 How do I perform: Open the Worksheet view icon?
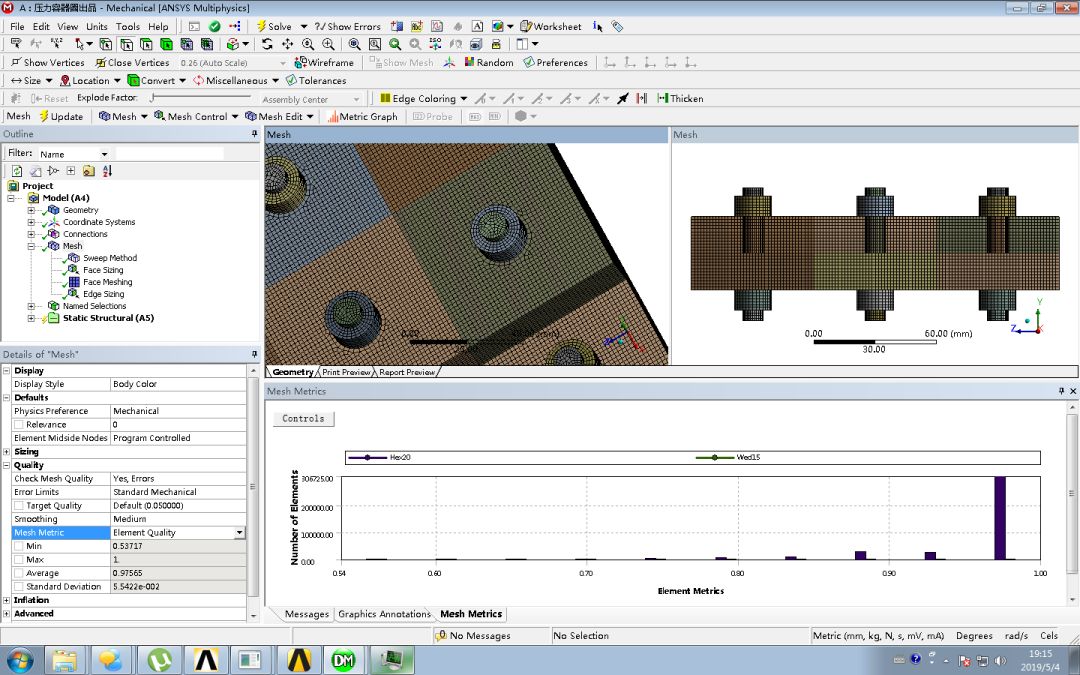tap(525, 26)
